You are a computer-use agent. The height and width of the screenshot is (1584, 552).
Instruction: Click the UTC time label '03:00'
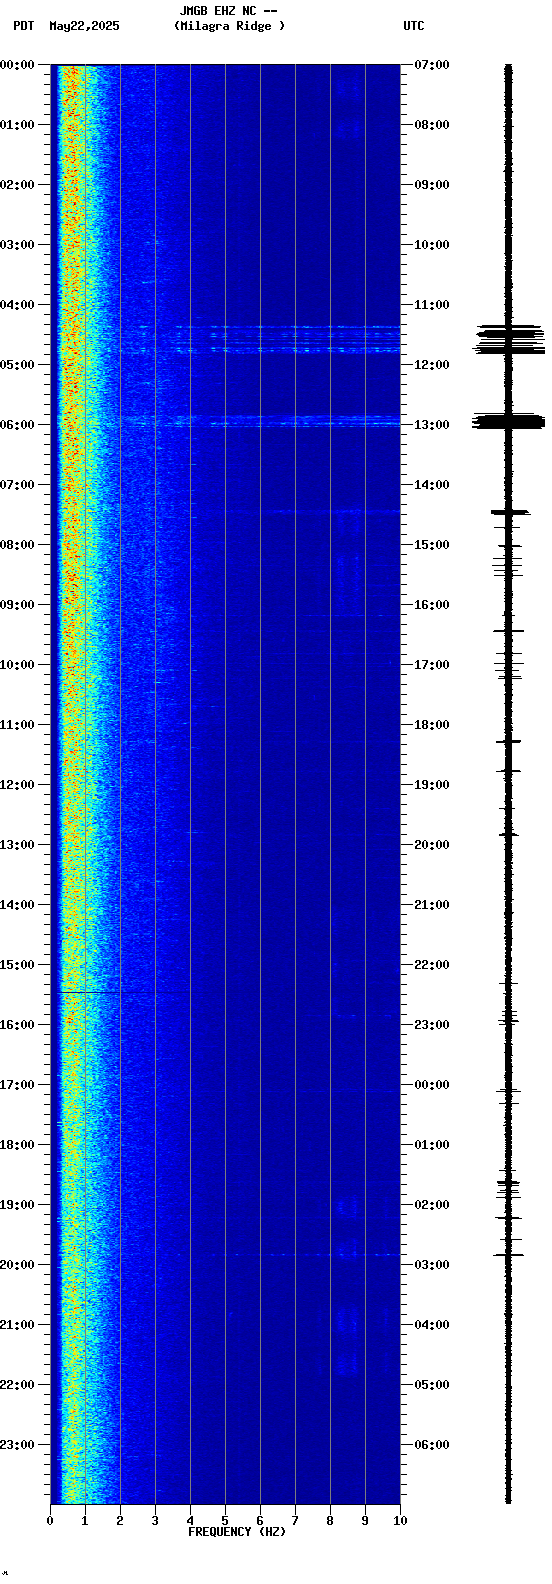coord(432,1265)
